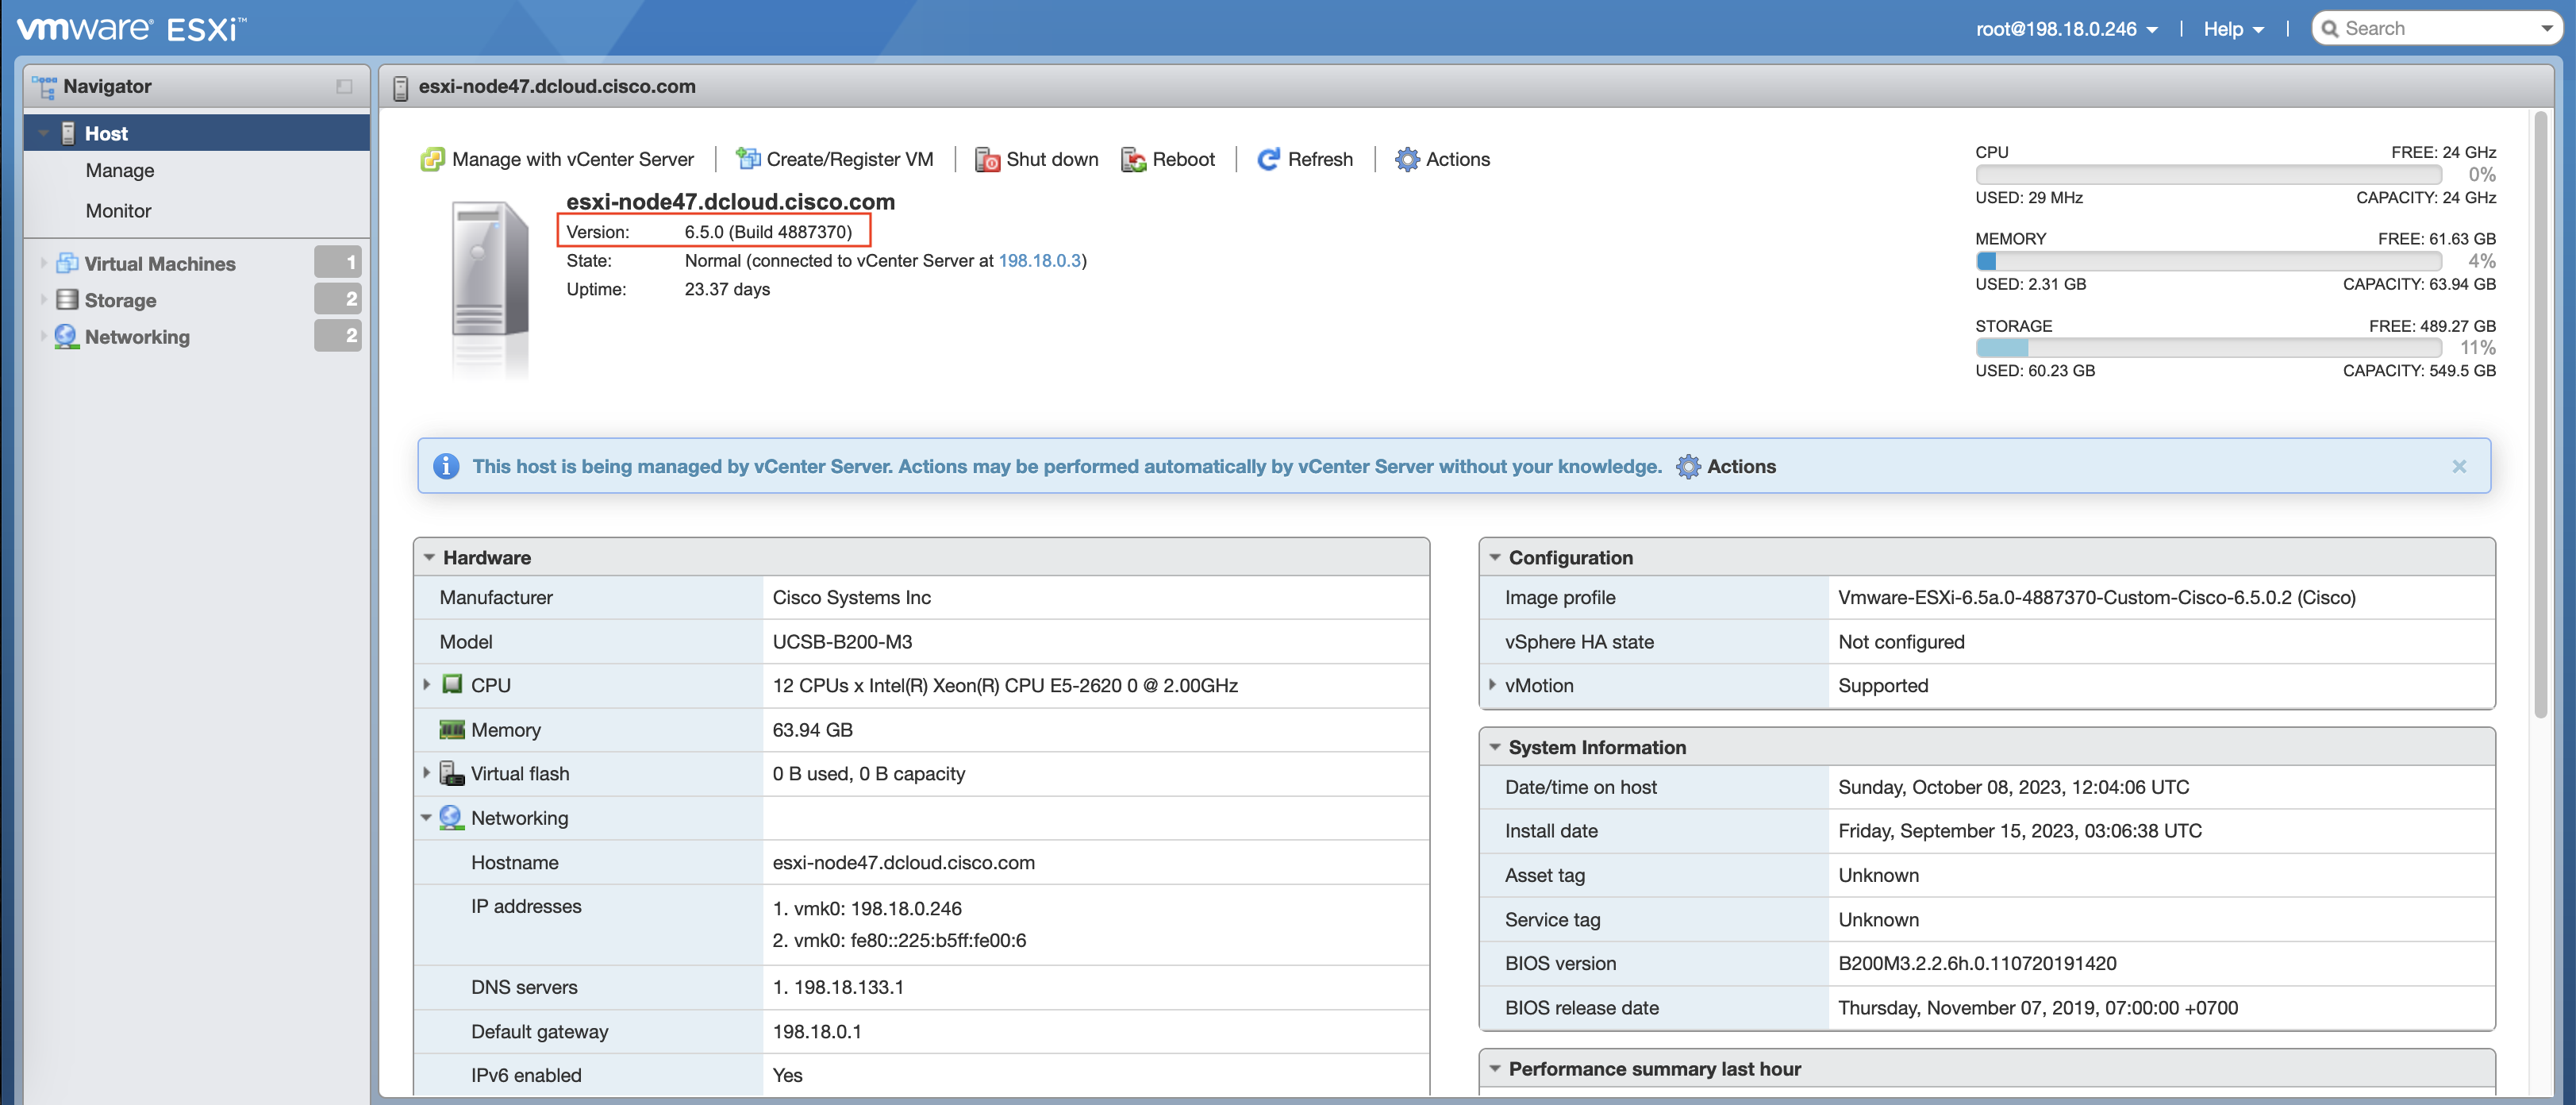The width and height of the screenshot is (2576, 1105).
Task: Dismiss the vCenter managed notification
Action: pos(2459,467)
